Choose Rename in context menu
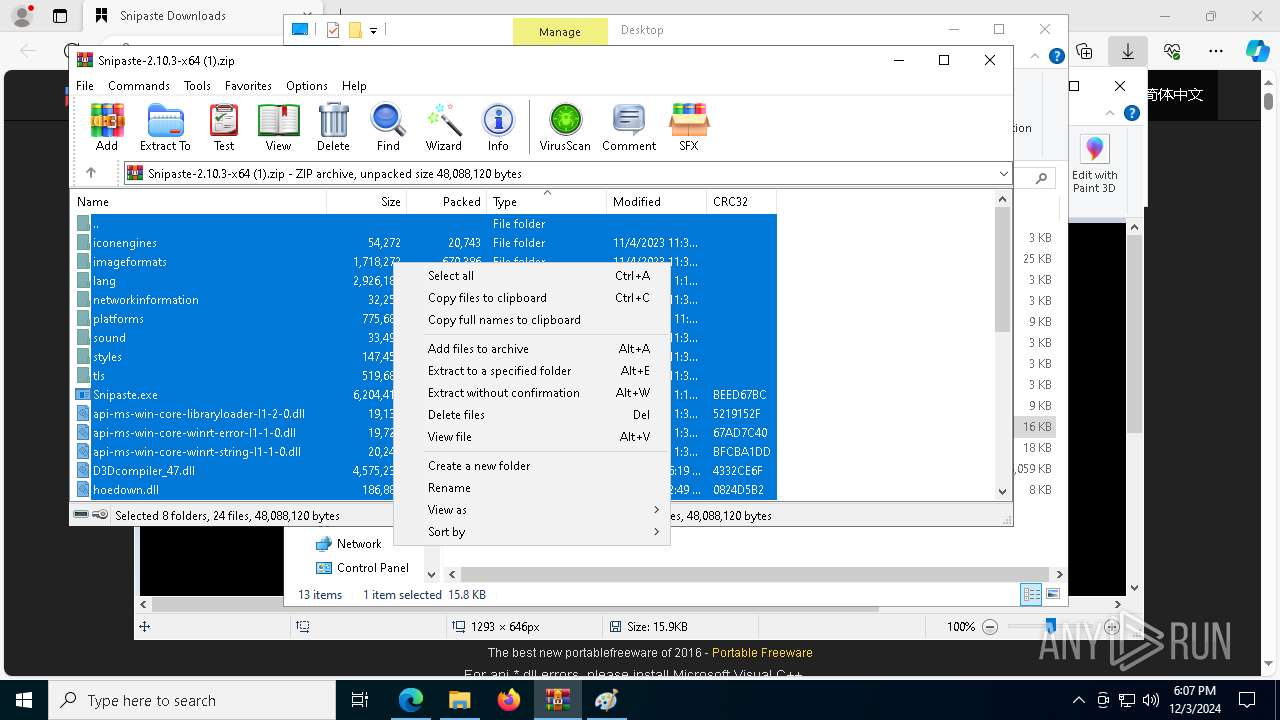The image size is (1280, 720). [x=532, y=488]
